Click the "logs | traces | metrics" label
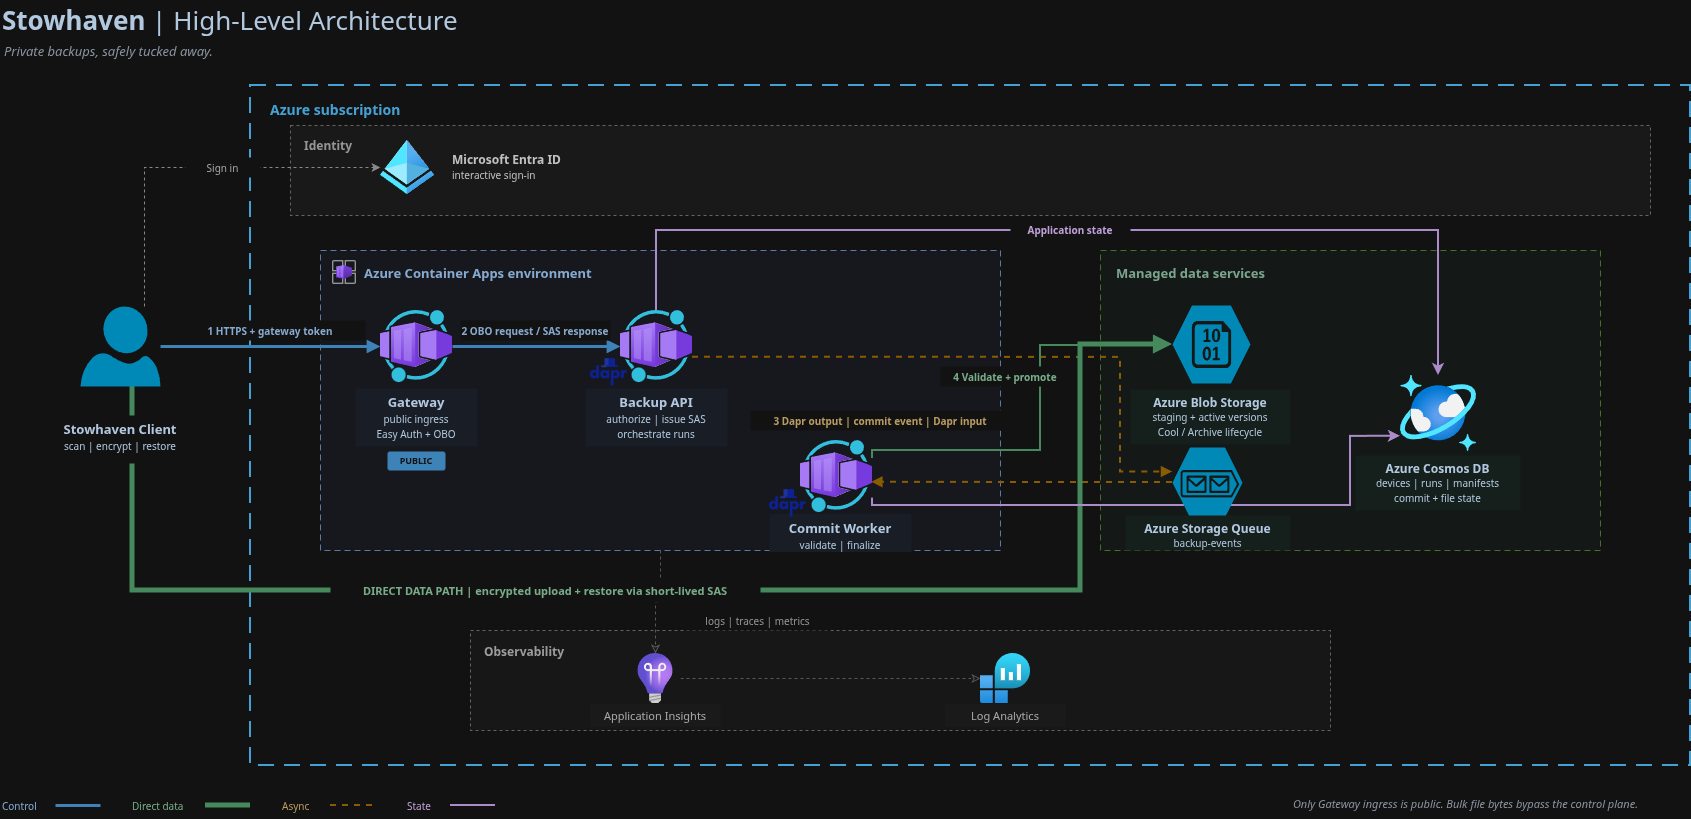 click(757, 622)
